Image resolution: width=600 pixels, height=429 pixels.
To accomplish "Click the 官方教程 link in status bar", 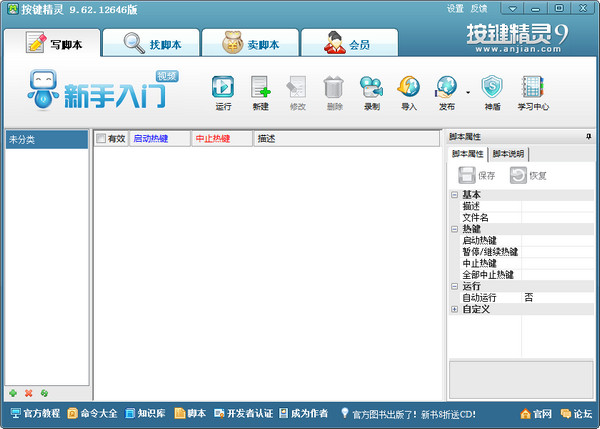I will pyautogui.click(x=35, y=413).
